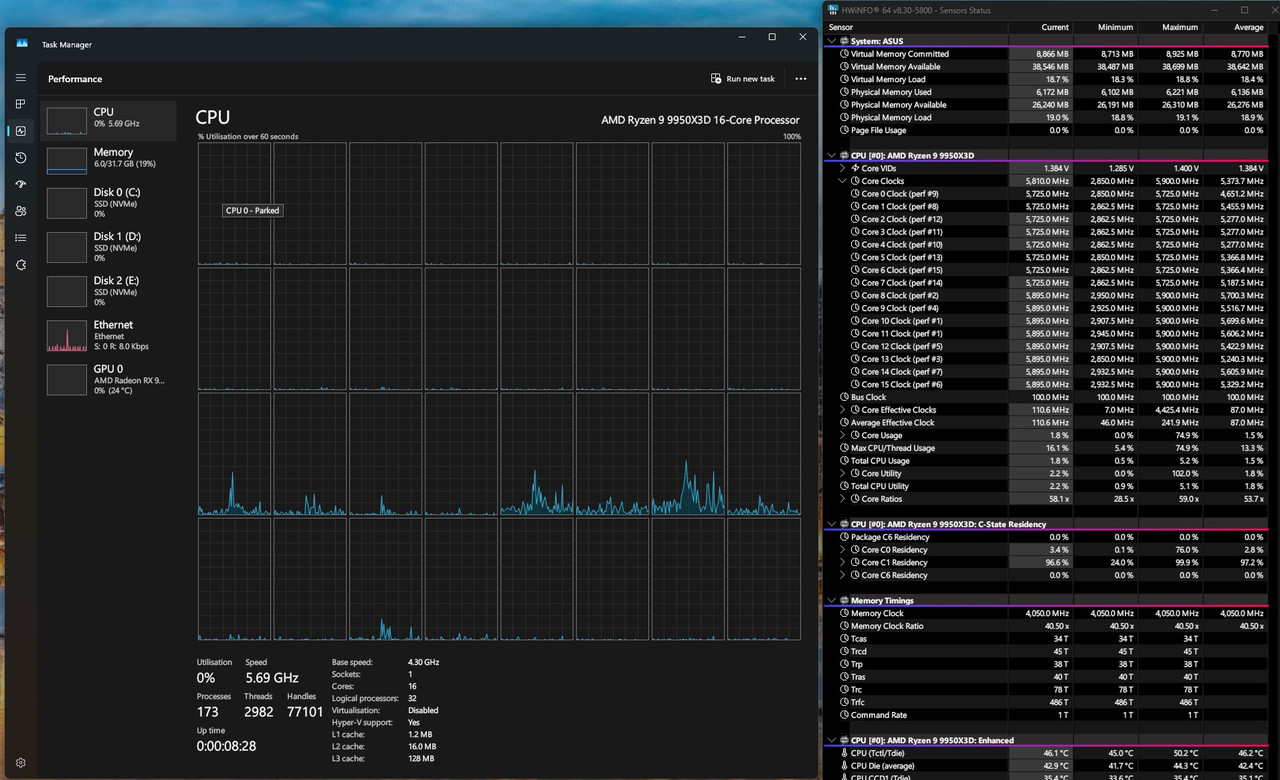Collapse the System: ASUS sensor group

coord(833,41)
